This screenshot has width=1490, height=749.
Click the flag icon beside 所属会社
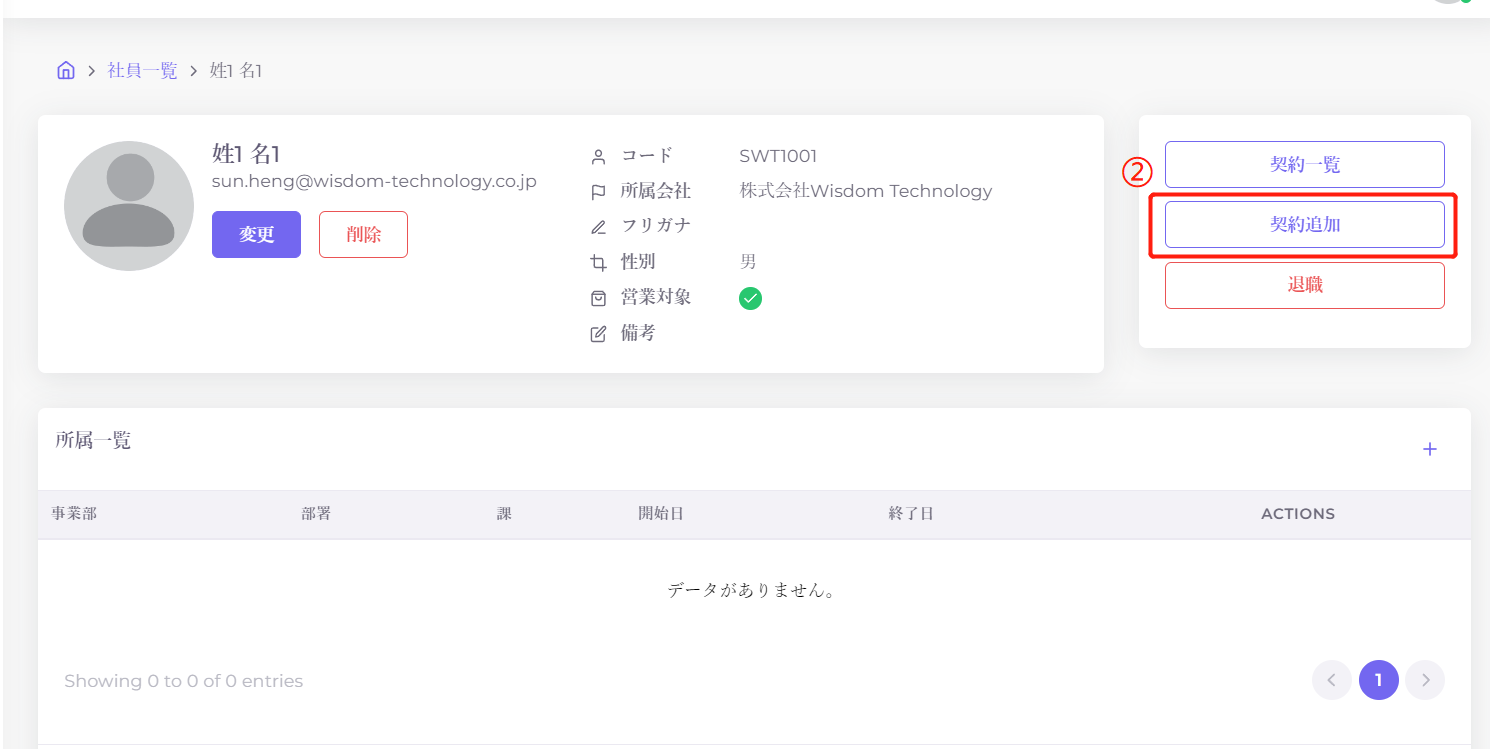(x=598, y=192)
